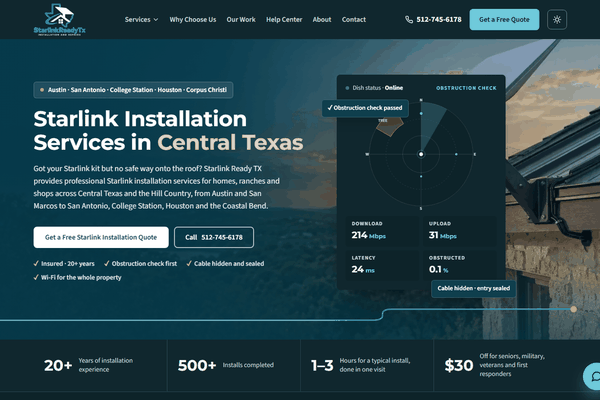Image resolution: width=600 pixels, height=400 pixels.
Task: Click the 24 ms latency value
Action: click(x=363, y=269)
